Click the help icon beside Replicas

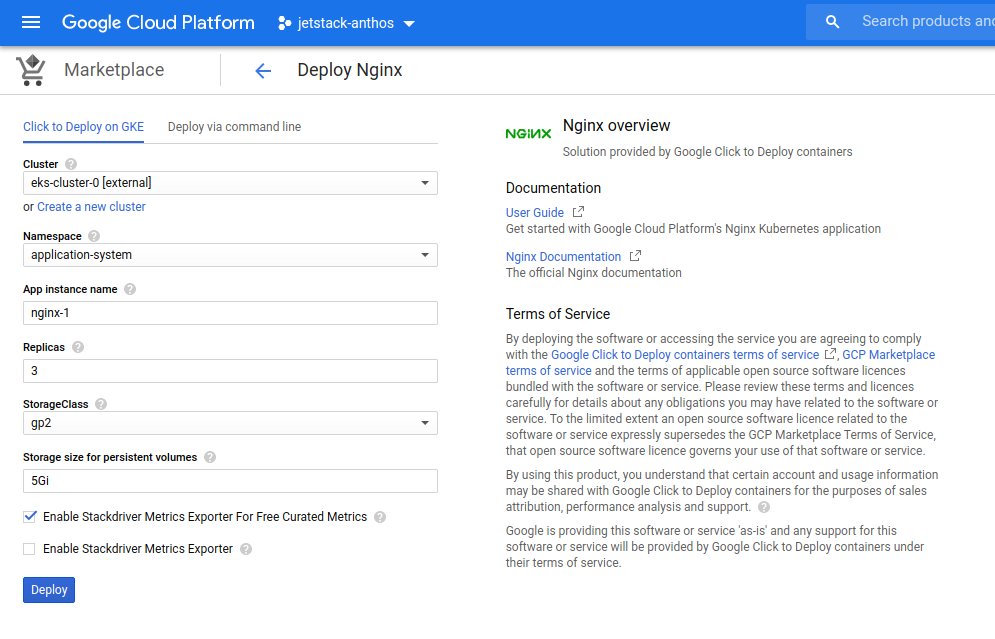point(80,347)
